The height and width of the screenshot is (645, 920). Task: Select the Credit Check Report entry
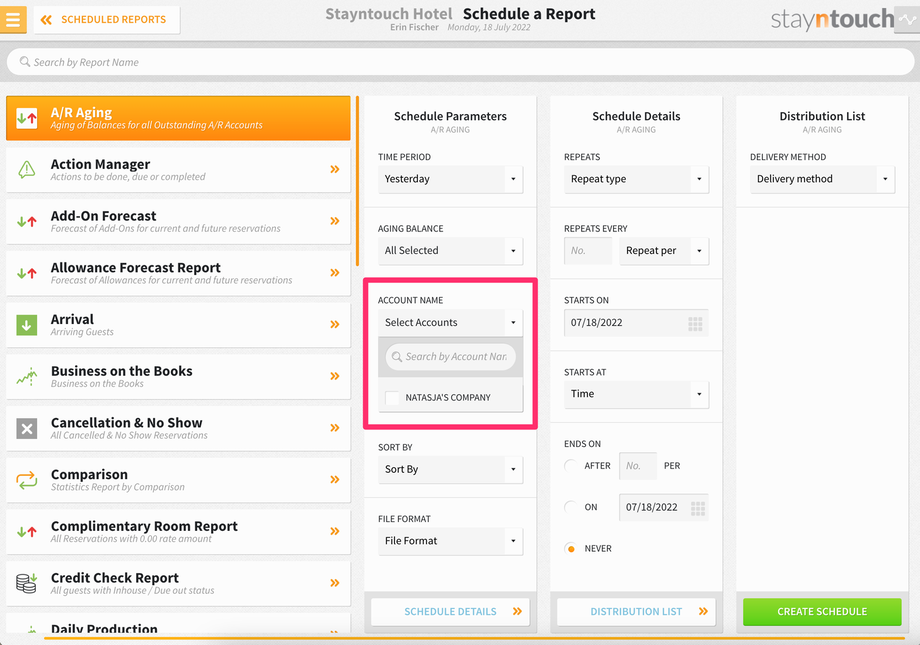pos(178,583)
